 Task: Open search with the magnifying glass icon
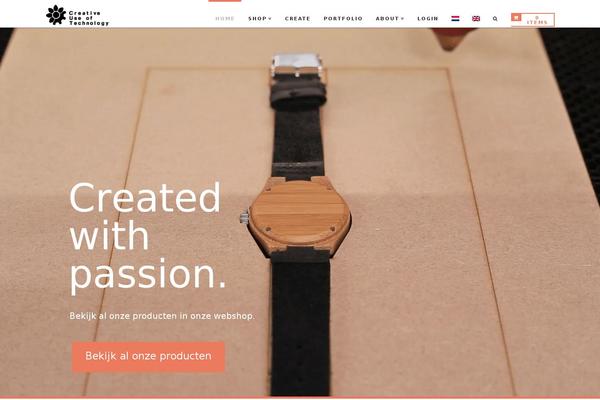coord(495,18)
